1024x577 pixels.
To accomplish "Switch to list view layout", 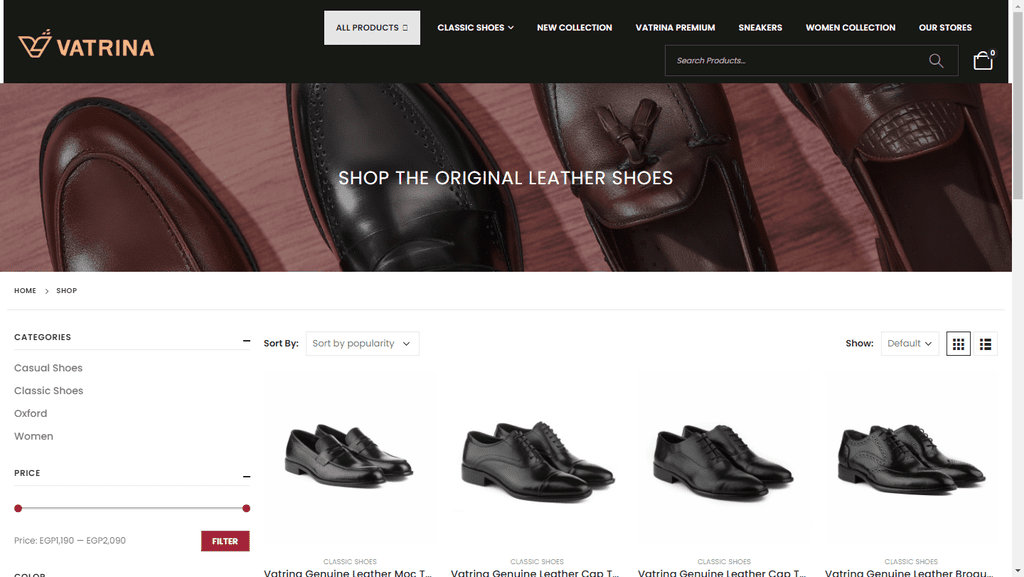I will (985, 344).
